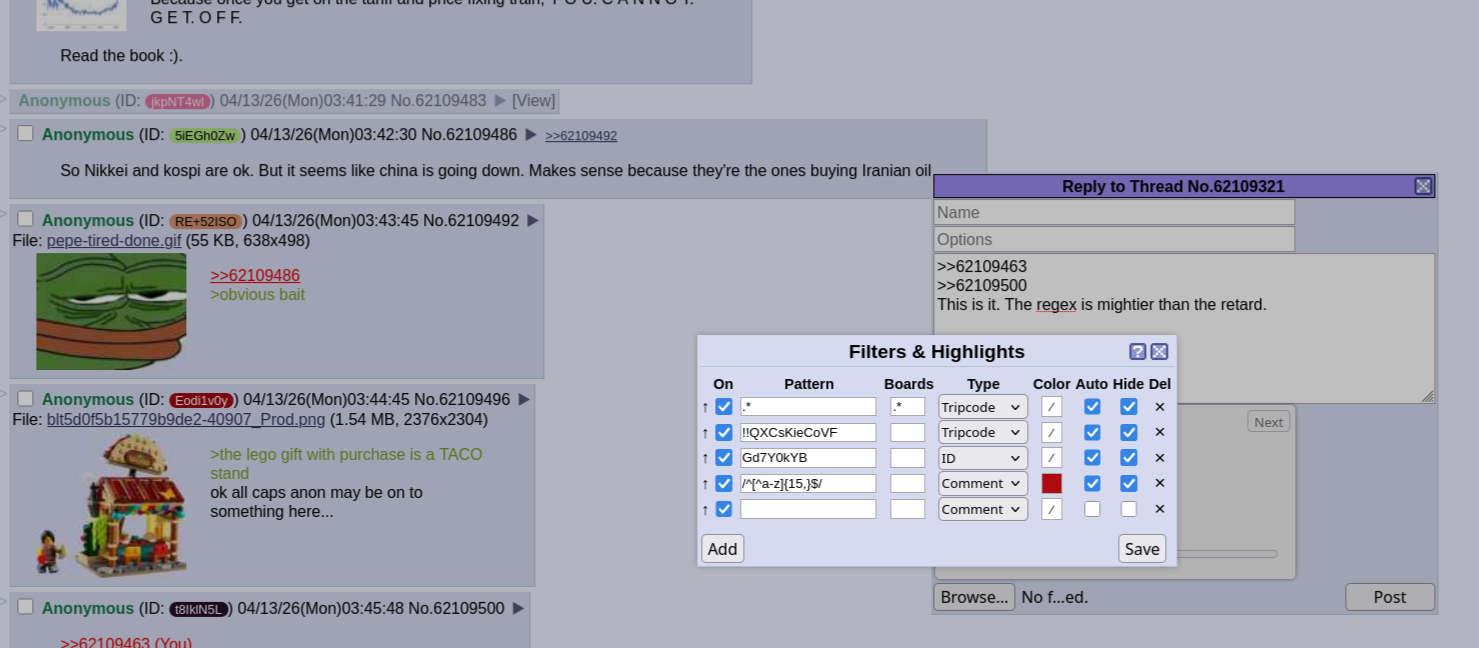Open post menu arrow for No.62109486
The height and width of the screenshot is (648, 1479).
[532, 134]
